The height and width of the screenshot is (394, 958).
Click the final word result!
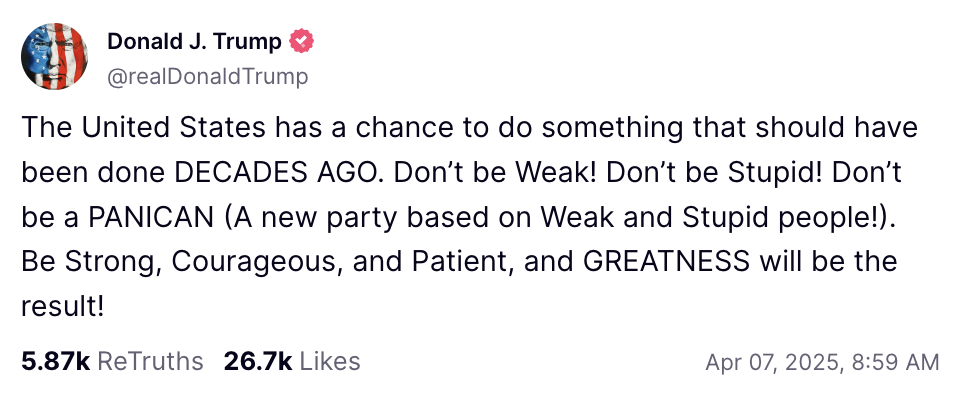(62, 307)
